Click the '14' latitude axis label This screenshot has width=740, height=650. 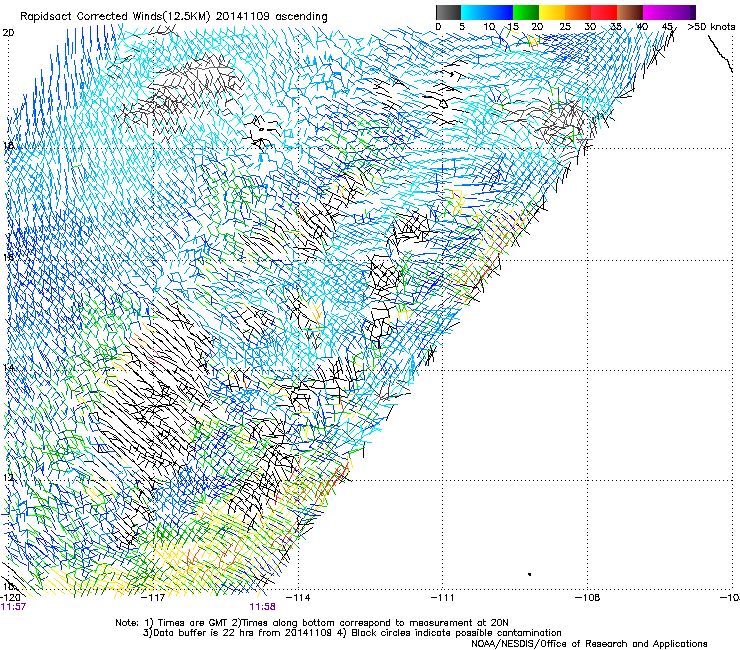[8, 367]
